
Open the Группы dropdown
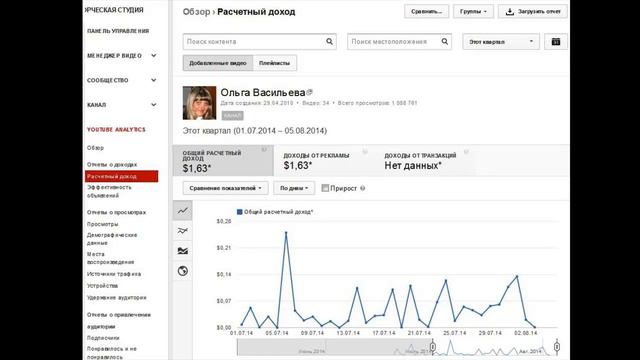coord(473,11)
